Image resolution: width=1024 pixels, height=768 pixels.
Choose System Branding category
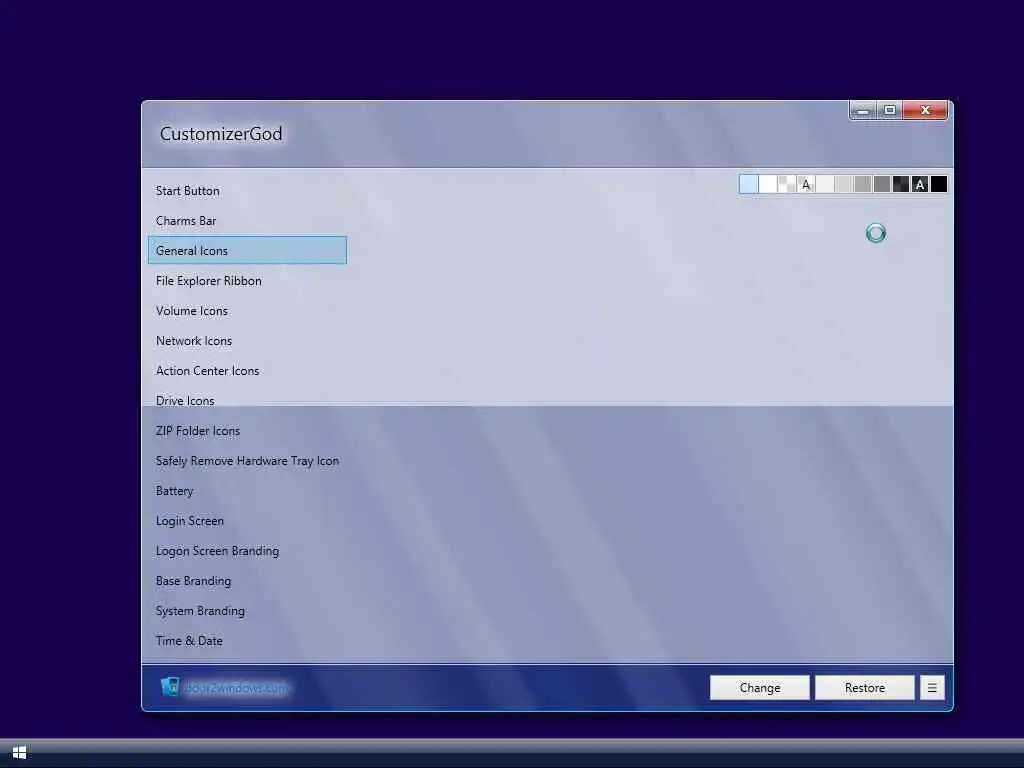[248, 611]
